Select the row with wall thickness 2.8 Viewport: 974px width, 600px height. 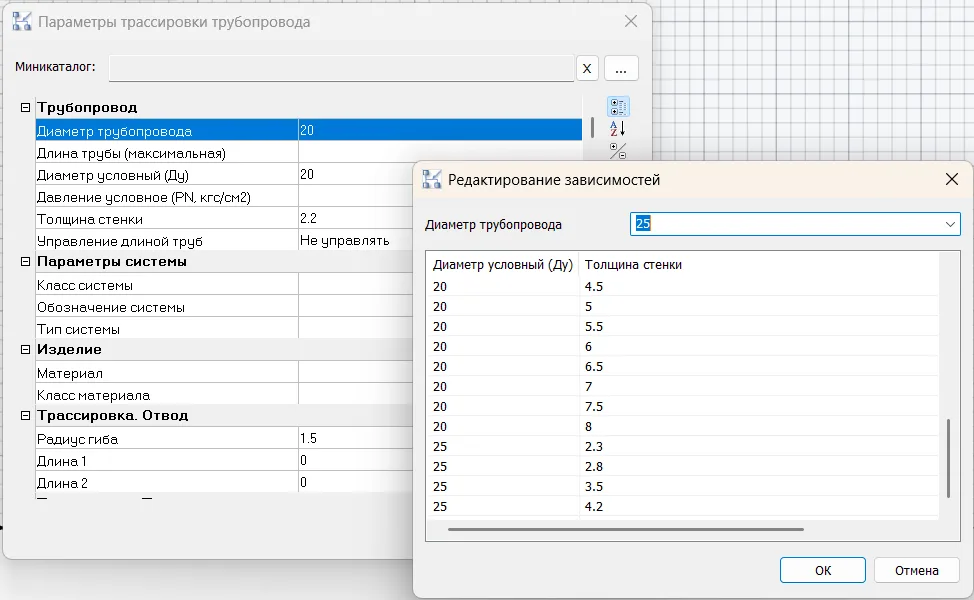click(594, 466)
